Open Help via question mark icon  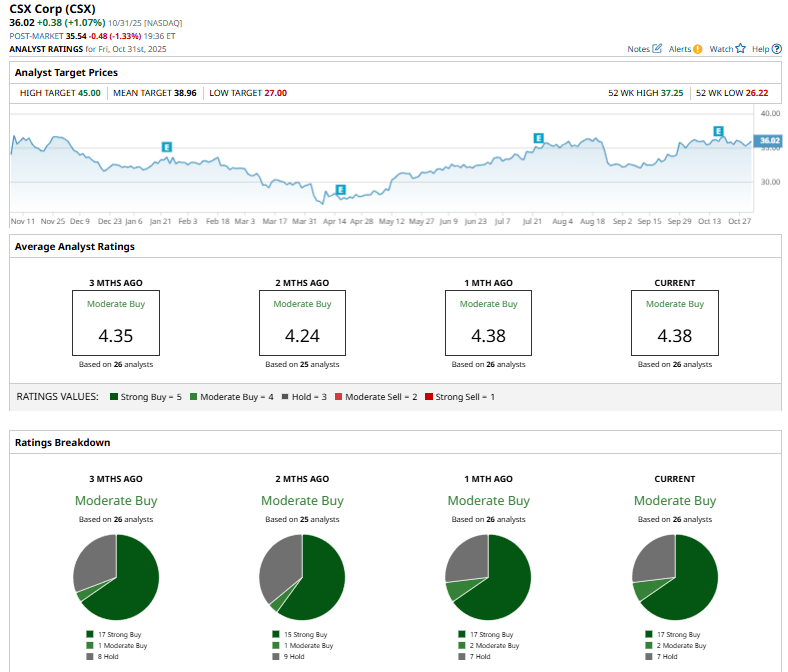coord(776,48)
